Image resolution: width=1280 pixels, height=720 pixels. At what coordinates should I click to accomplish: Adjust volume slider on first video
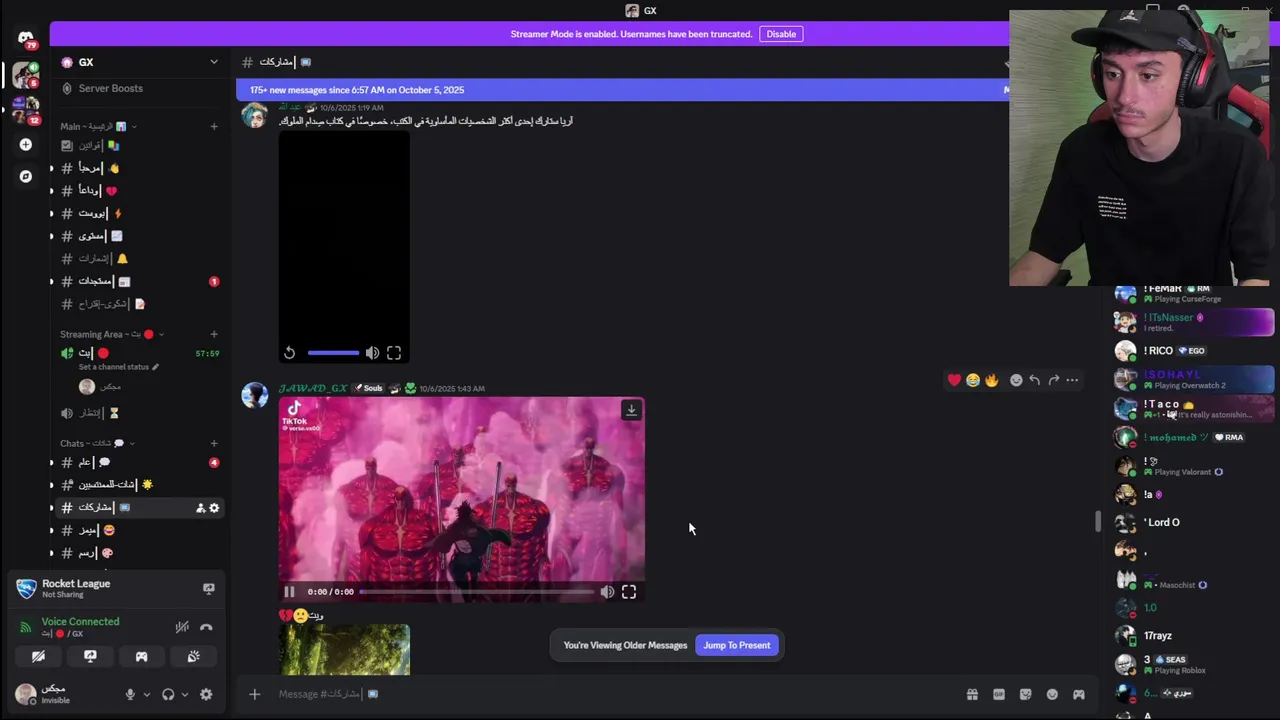(333, 353)
